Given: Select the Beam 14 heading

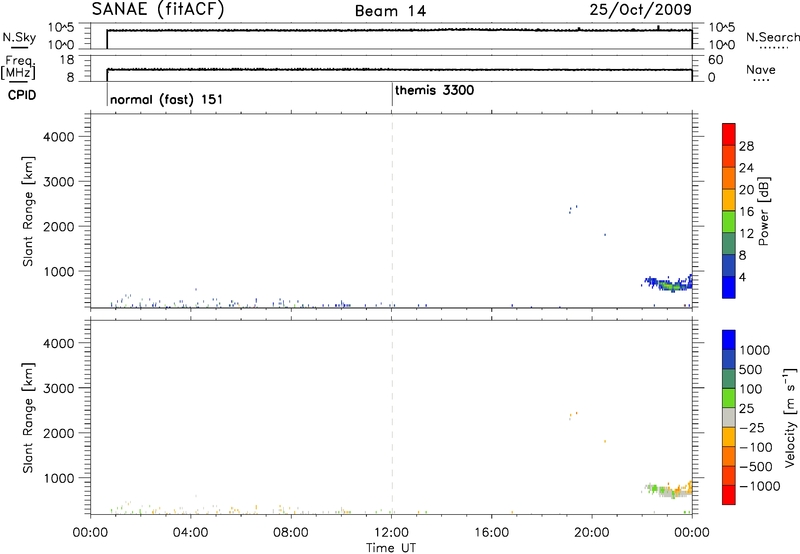Looking at the screenshot, I should pyautogui.click(x=390, y=11).
